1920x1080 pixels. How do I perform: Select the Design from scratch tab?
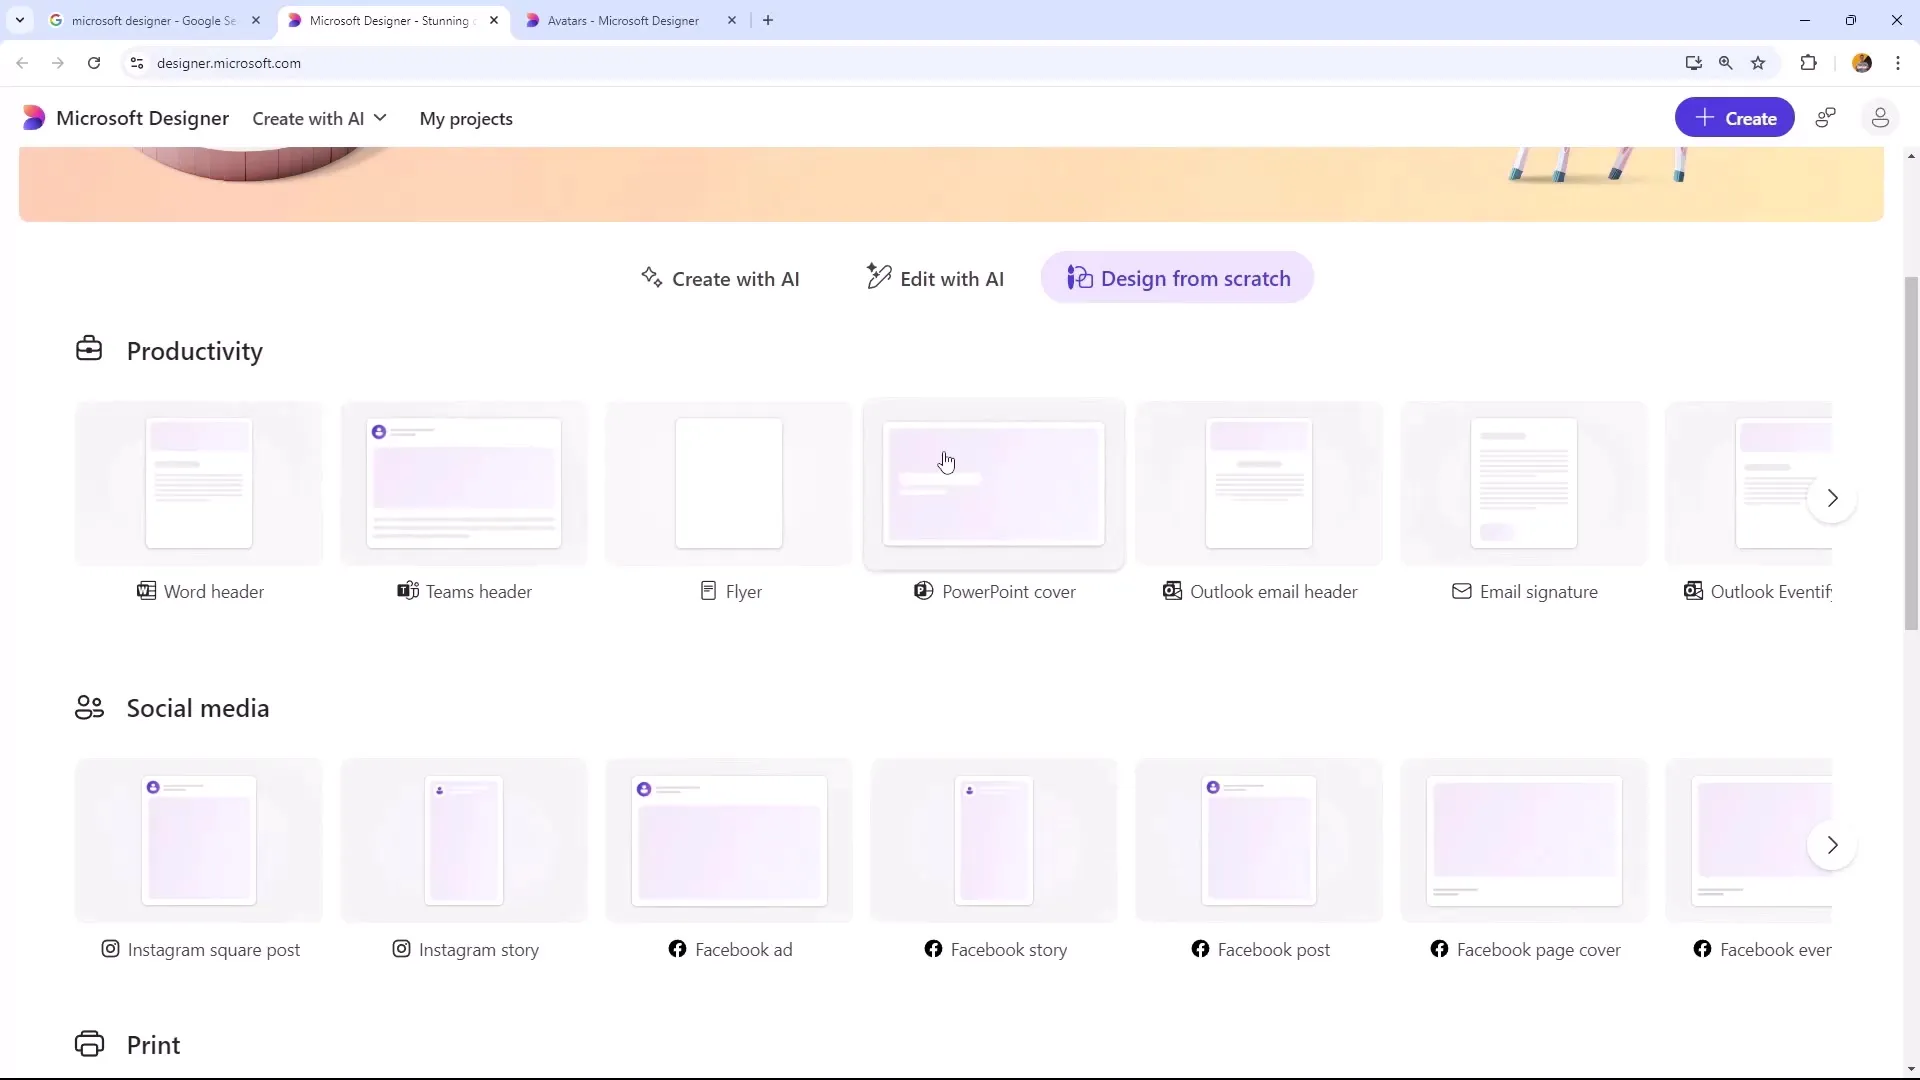click(1177, 278)
